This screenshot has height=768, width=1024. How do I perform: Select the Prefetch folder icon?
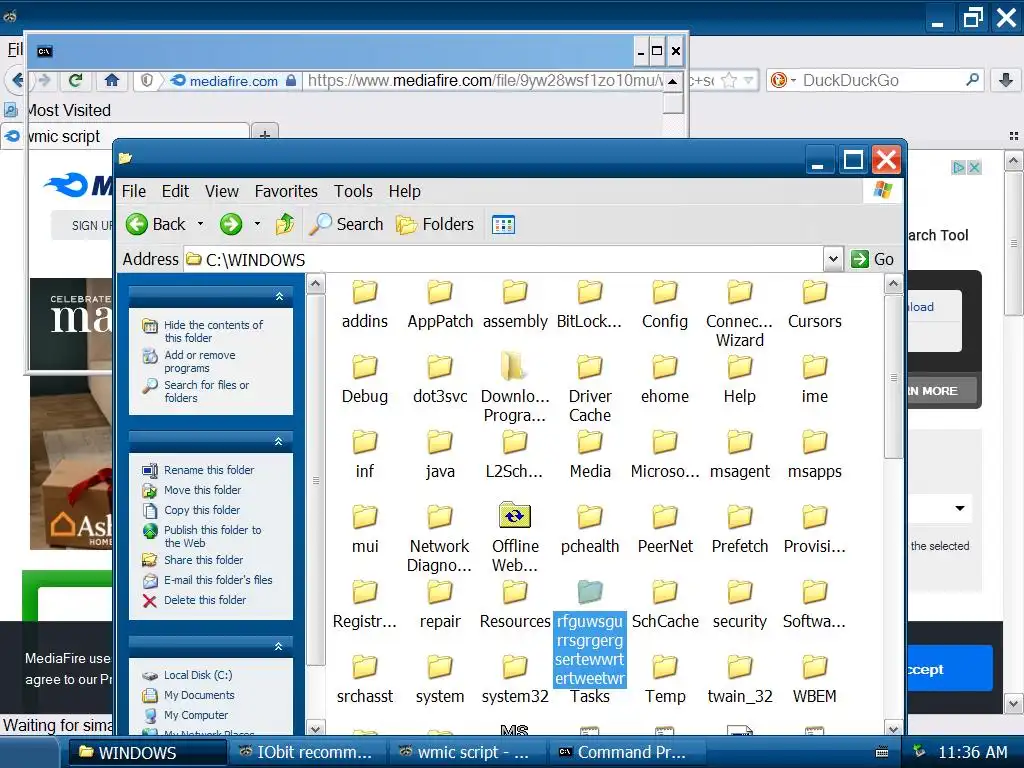(x=739, y=517)
